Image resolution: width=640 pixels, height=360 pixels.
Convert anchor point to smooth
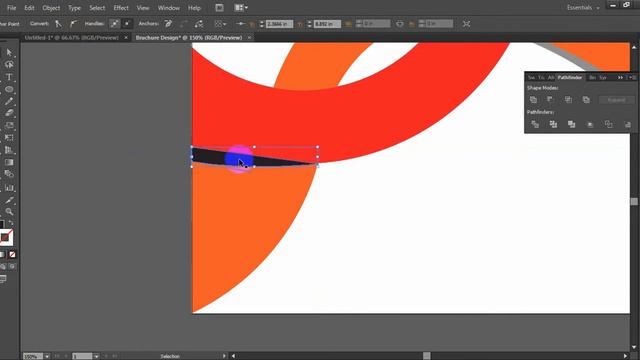tap(73, 24)
